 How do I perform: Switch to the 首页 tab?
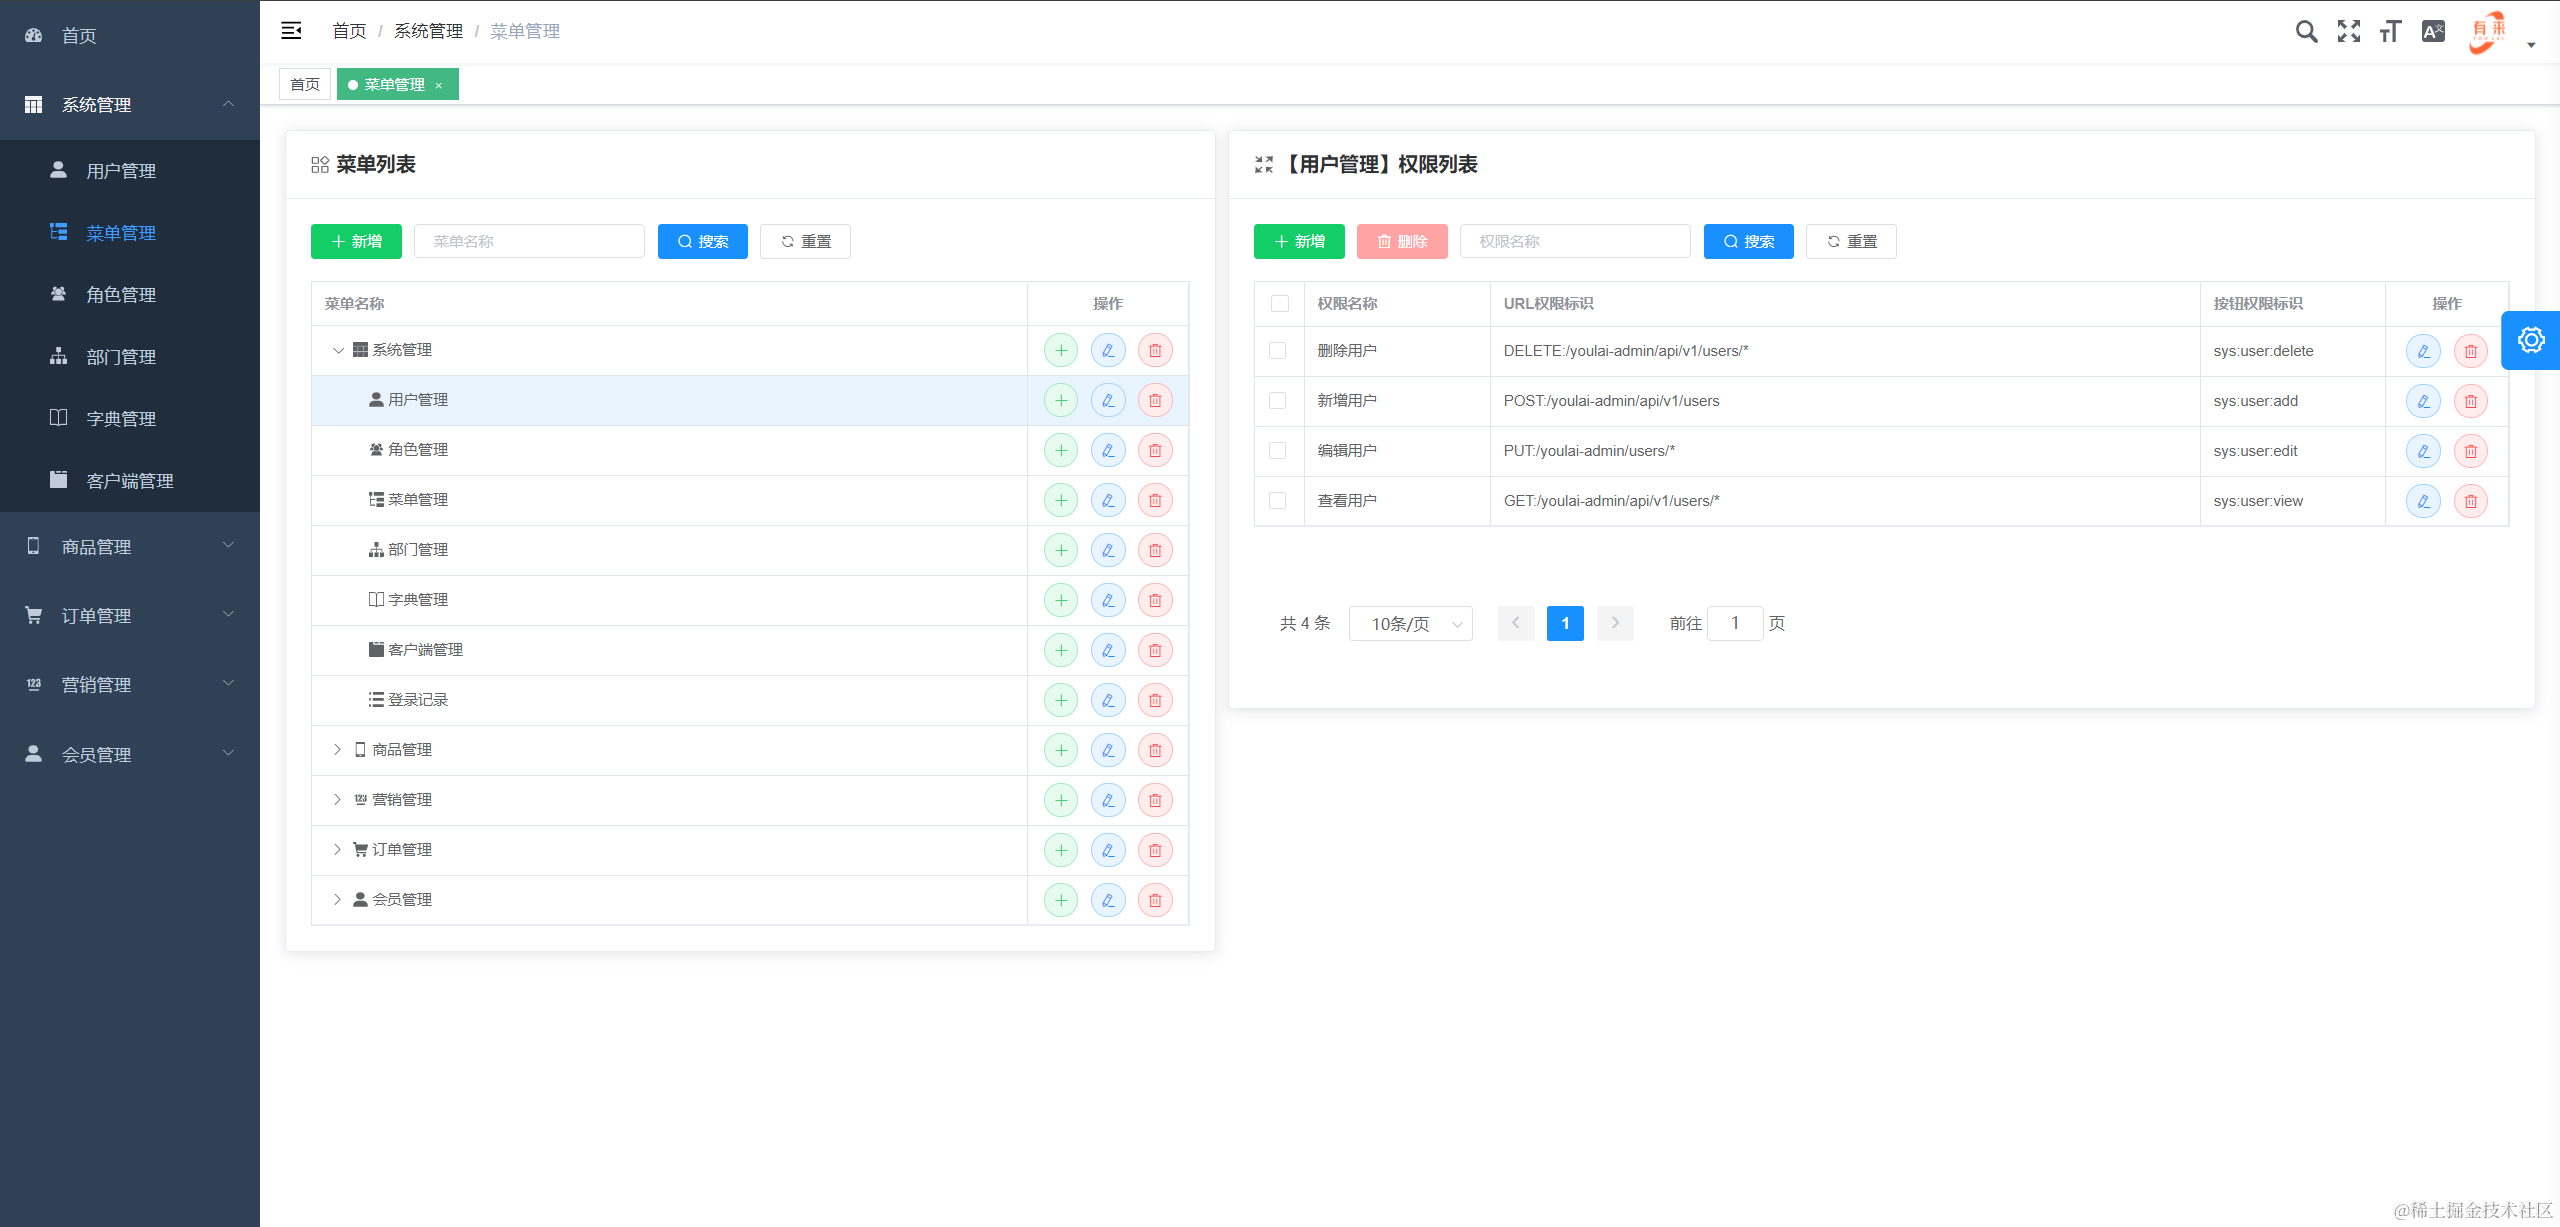tap(305, 85)
